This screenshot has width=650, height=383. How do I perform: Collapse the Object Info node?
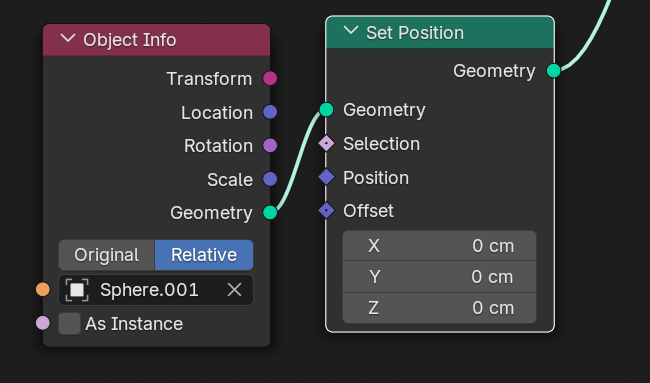[68, 39]
